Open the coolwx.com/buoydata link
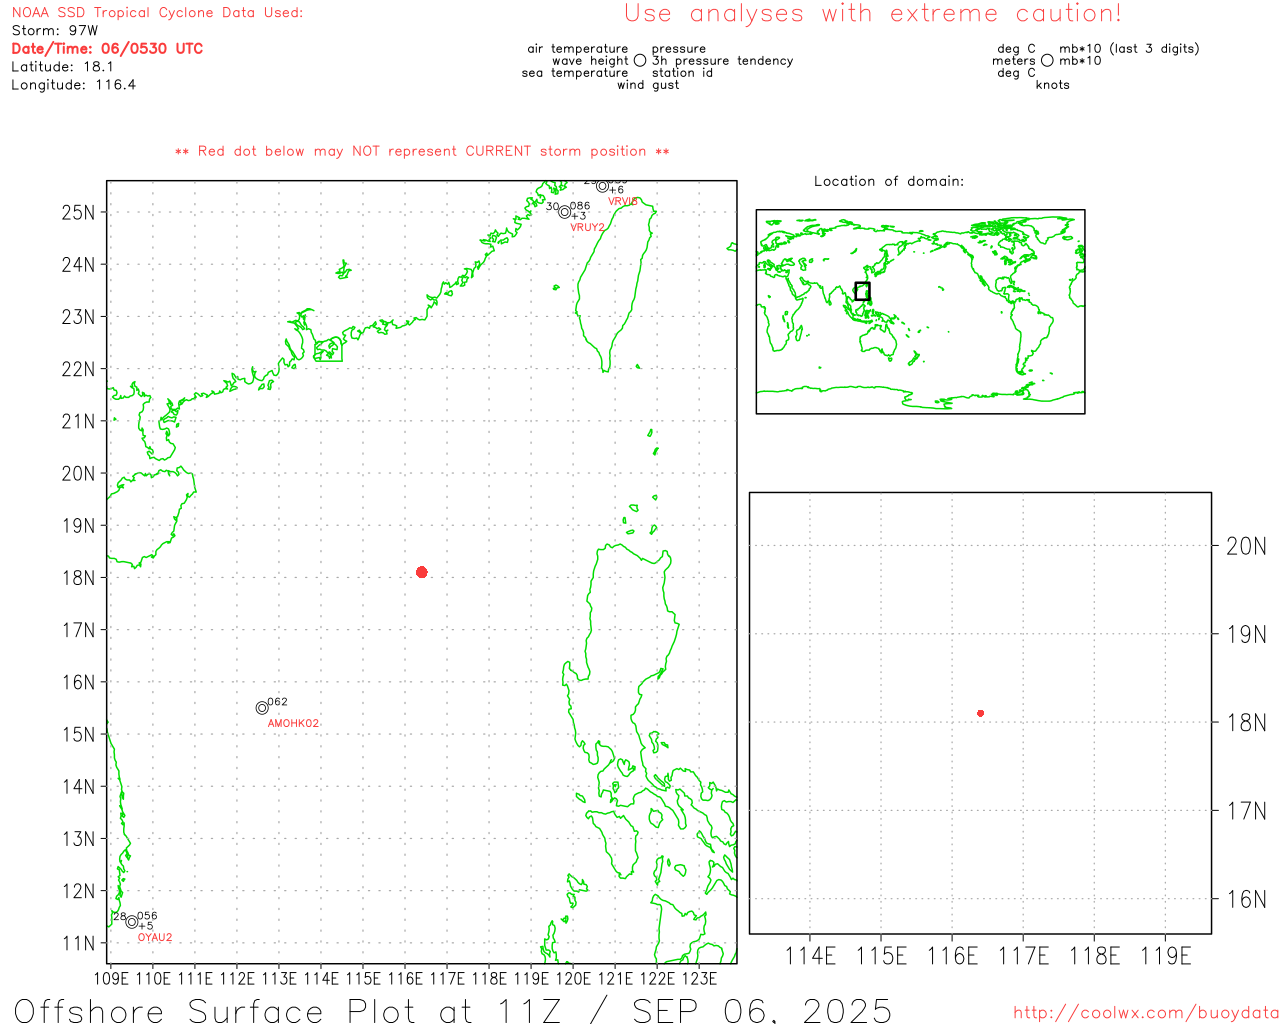The image size is (1280, 1024). tap(1146, 1013)
